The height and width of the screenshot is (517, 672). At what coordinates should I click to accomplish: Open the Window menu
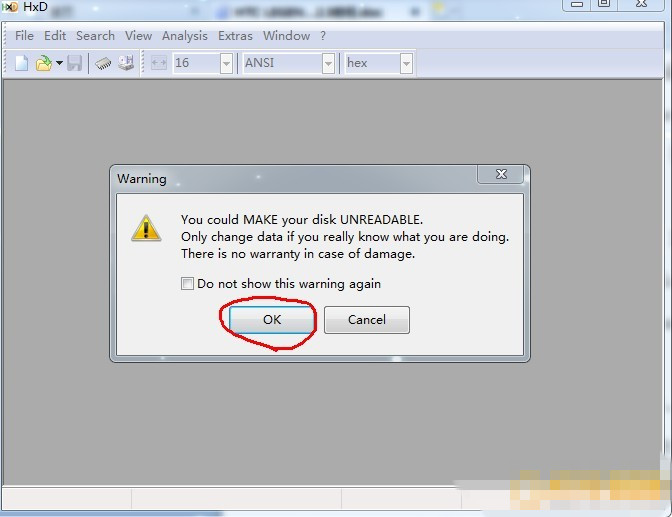click(x=286, y=36)
